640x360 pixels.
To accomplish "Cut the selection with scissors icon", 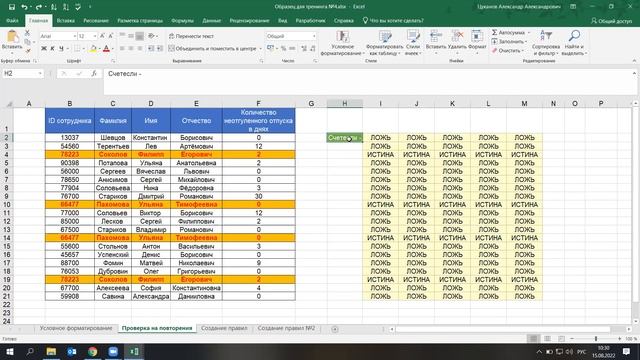I will click(x=27, y=33).
